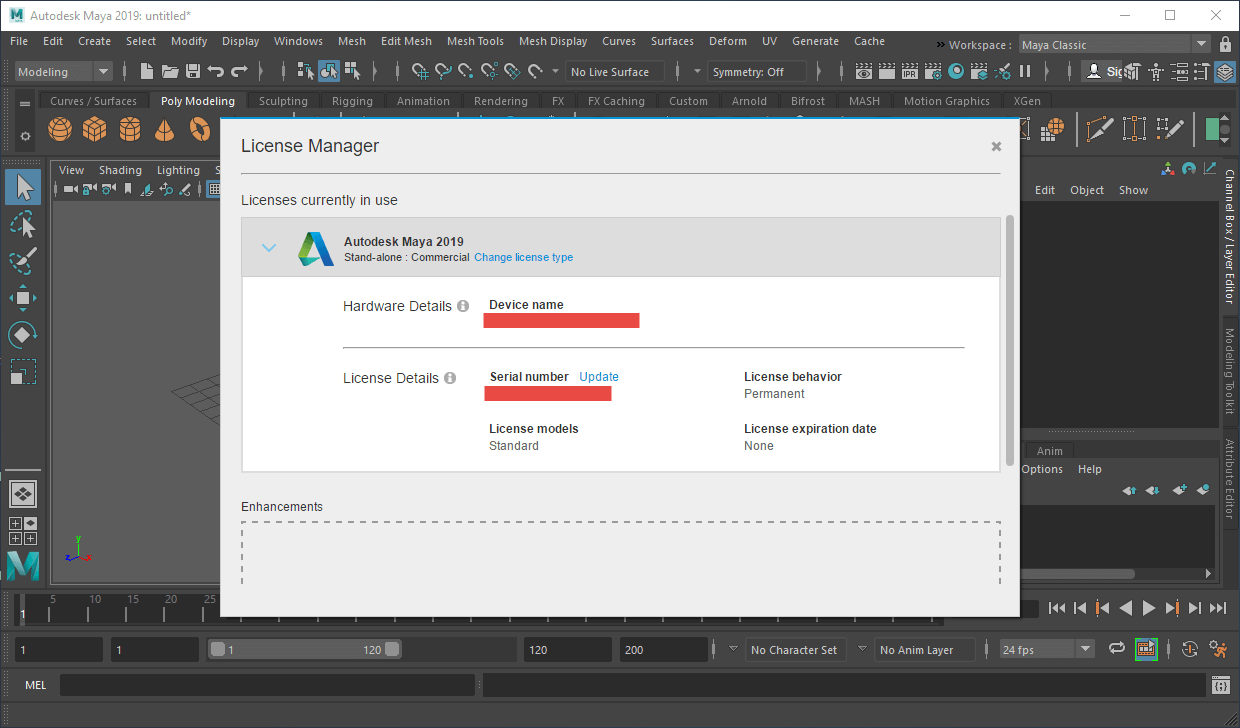The height and width of the screenshot is (728, 1240).
Task: Create a polygon sphere from shelf
Action: [x=60, y=130]
